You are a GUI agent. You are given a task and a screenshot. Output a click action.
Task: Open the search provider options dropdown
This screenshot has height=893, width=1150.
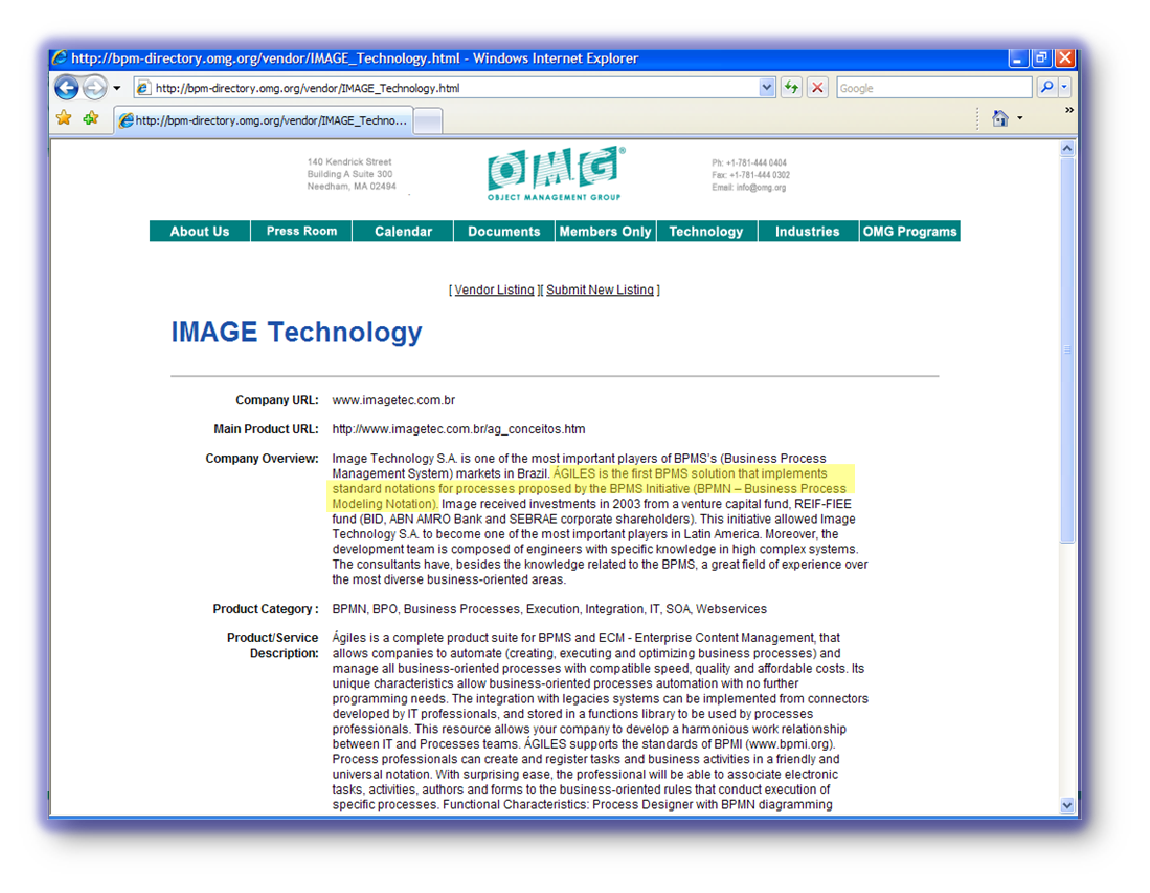[1064, 88]
